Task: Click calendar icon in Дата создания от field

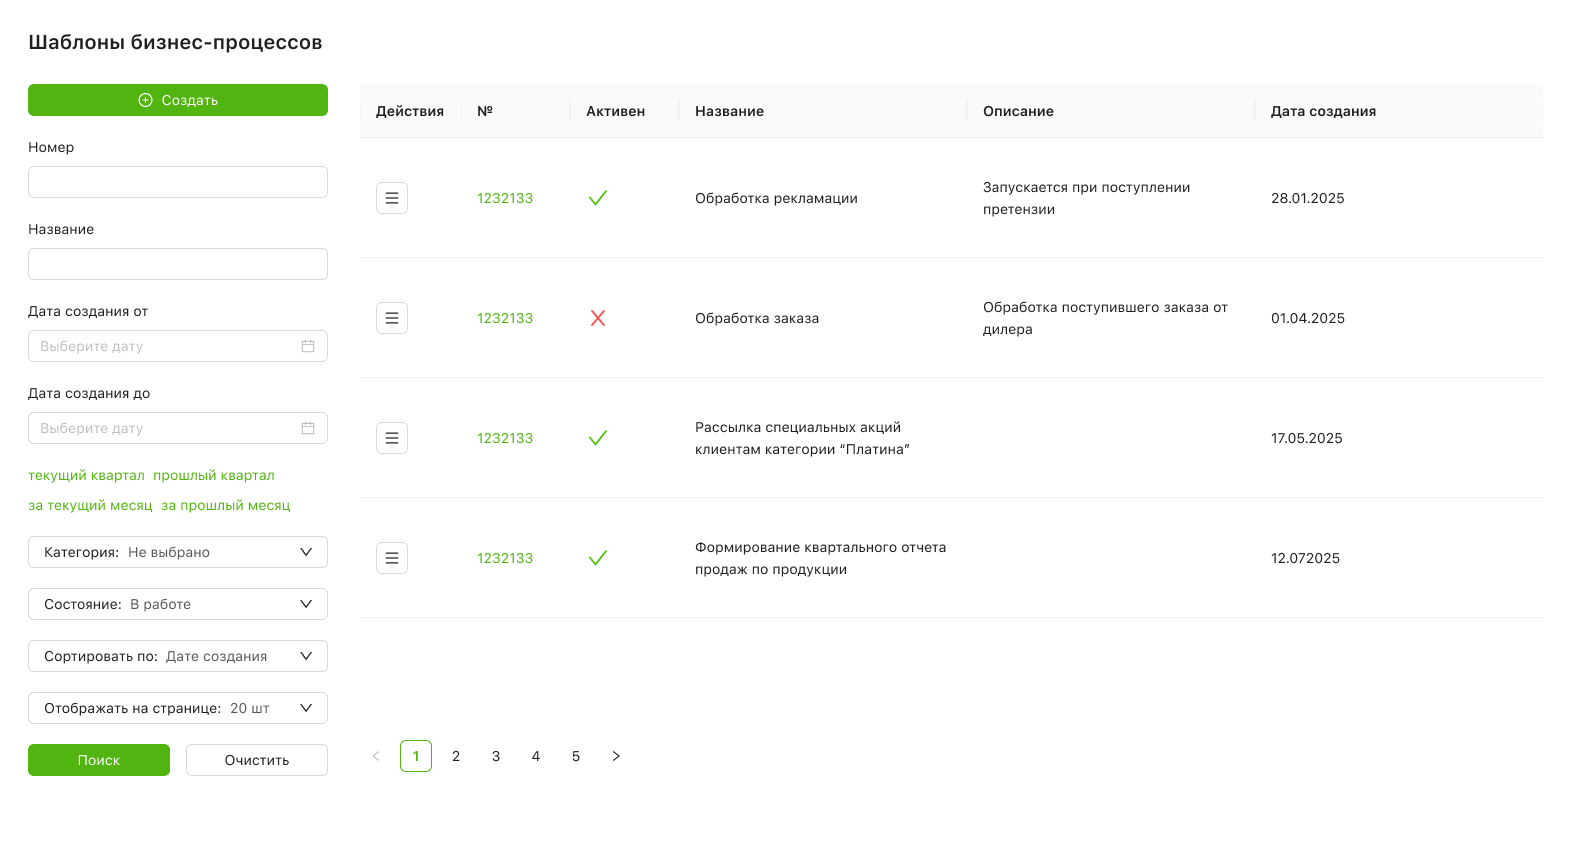Action: tap(308, 346)
